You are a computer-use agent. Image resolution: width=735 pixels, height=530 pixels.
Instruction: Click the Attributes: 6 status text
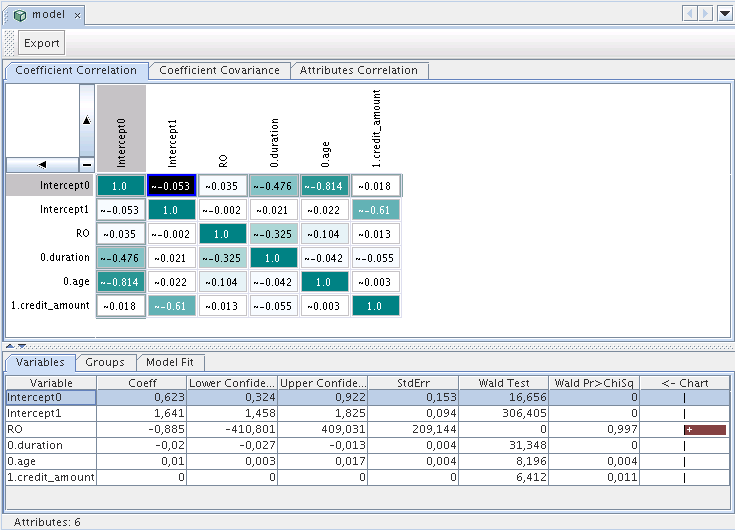point(47,522)
